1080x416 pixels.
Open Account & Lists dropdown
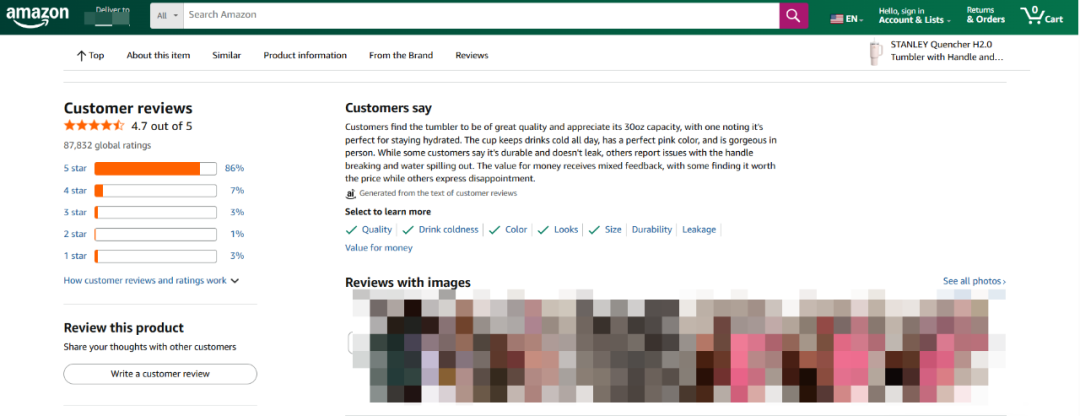coord(914,19)
